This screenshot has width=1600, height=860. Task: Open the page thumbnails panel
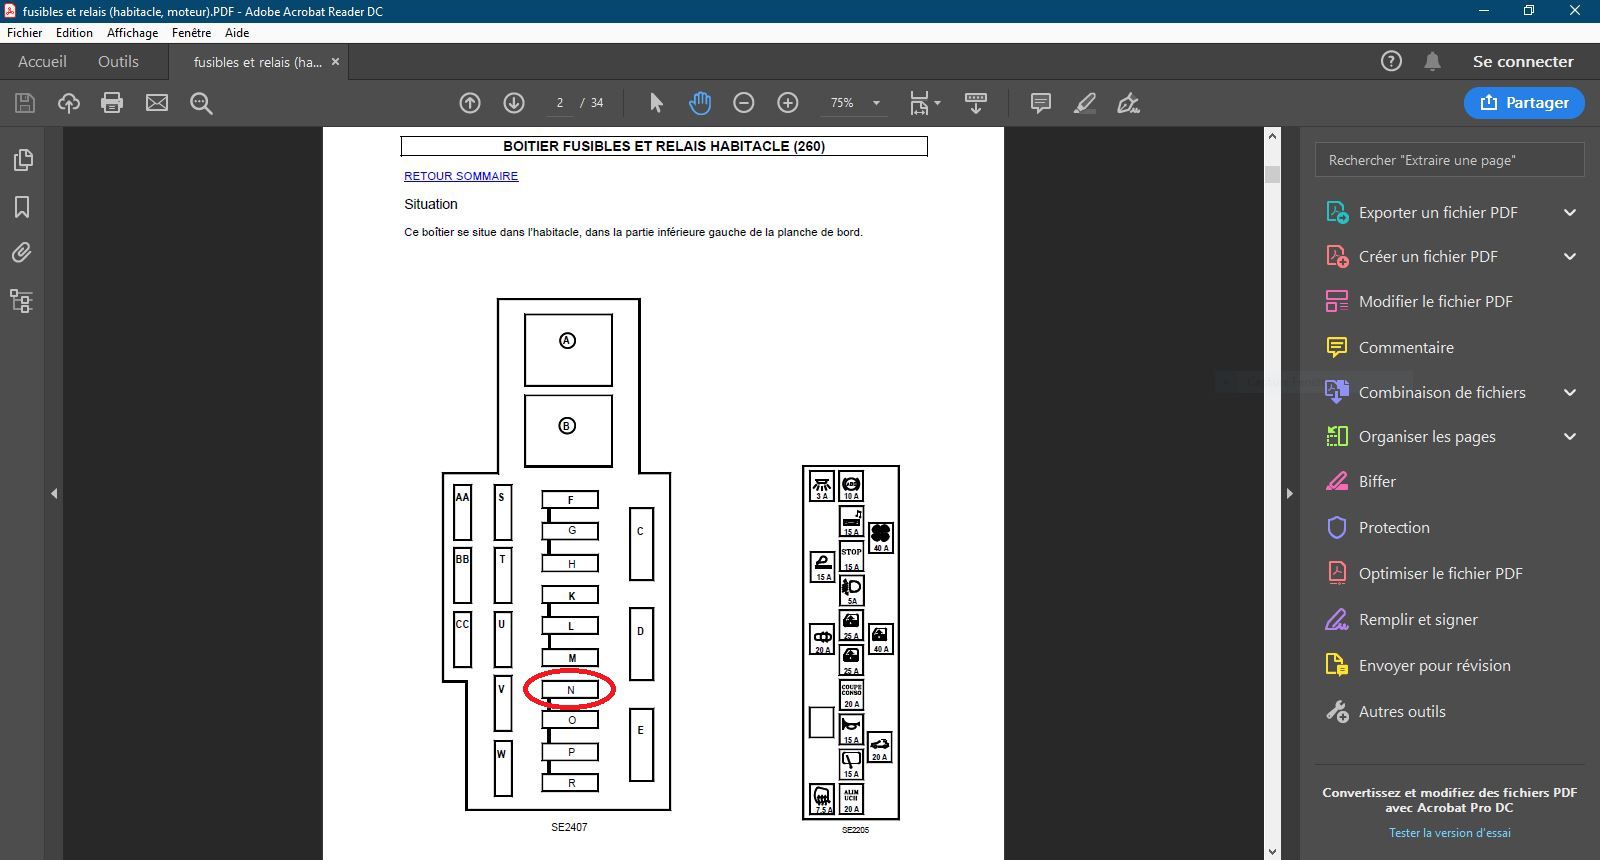point(22,160)
